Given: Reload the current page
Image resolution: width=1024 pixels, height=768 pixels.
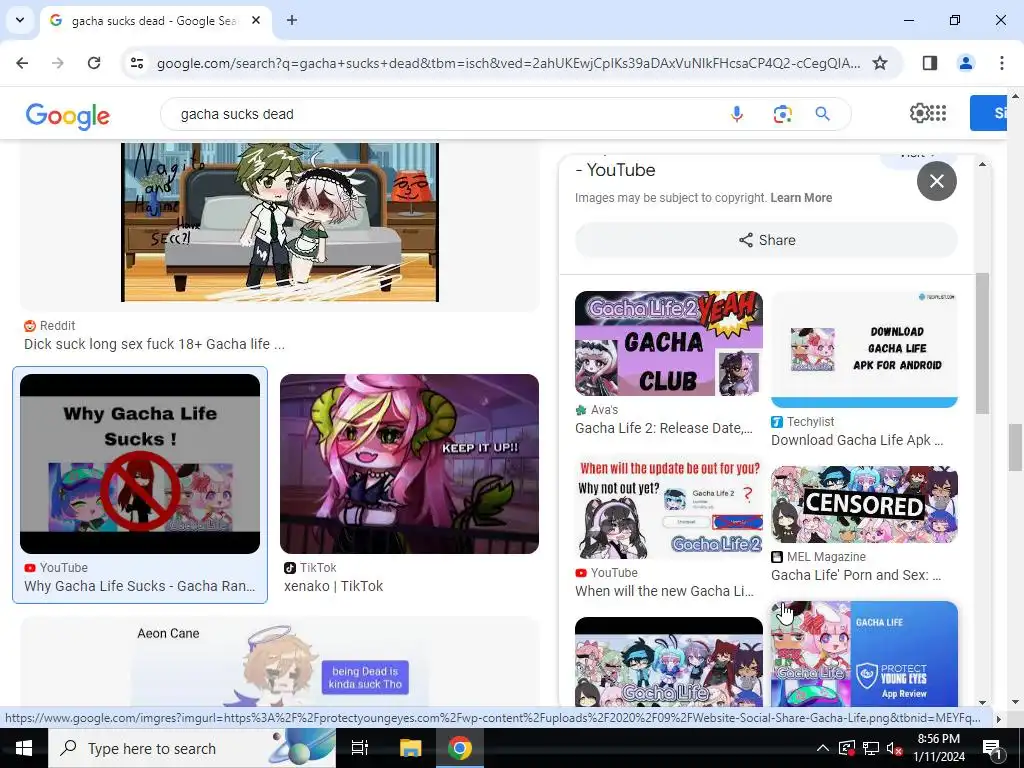Looking at the screenshot, I should click(94, 63).
